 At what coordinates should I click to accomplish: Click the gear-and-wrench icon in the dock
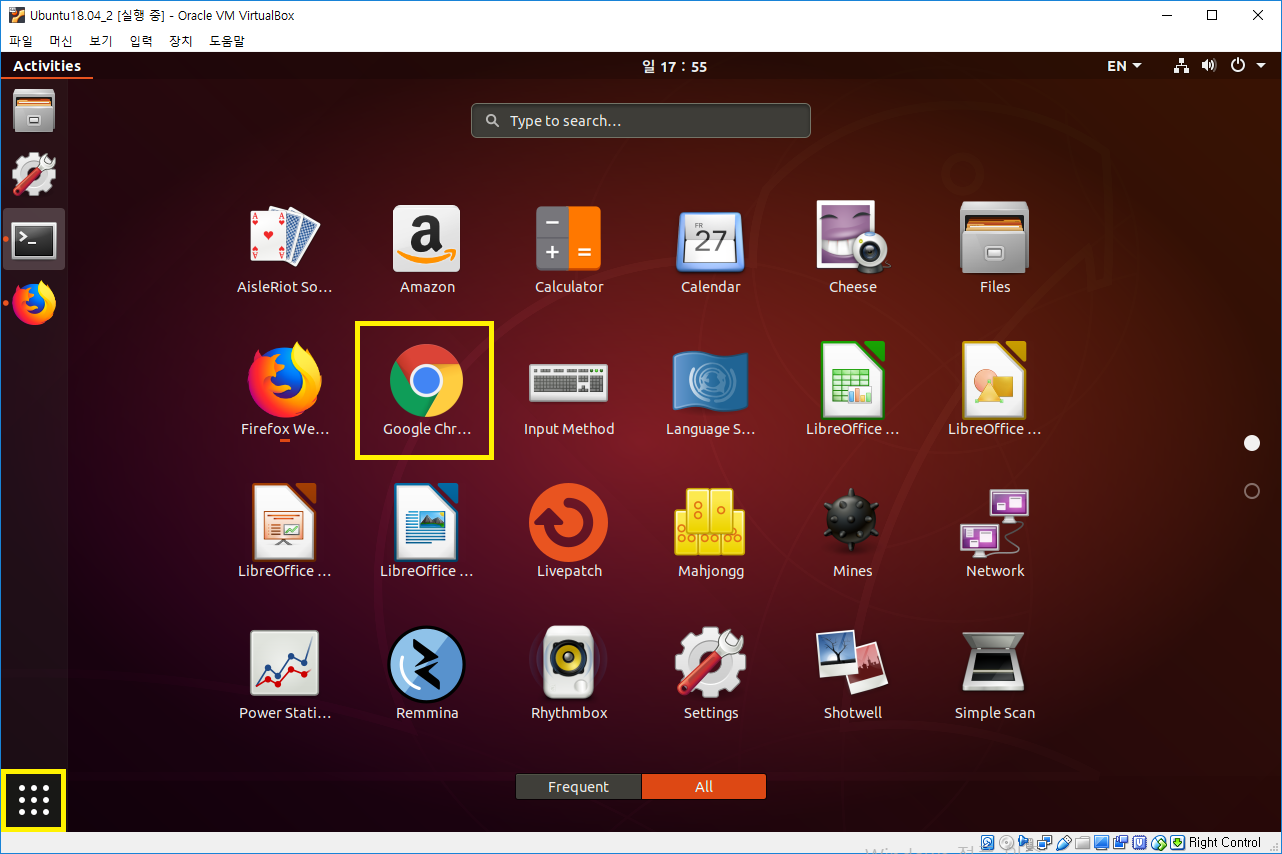click(x=34, y=174)
